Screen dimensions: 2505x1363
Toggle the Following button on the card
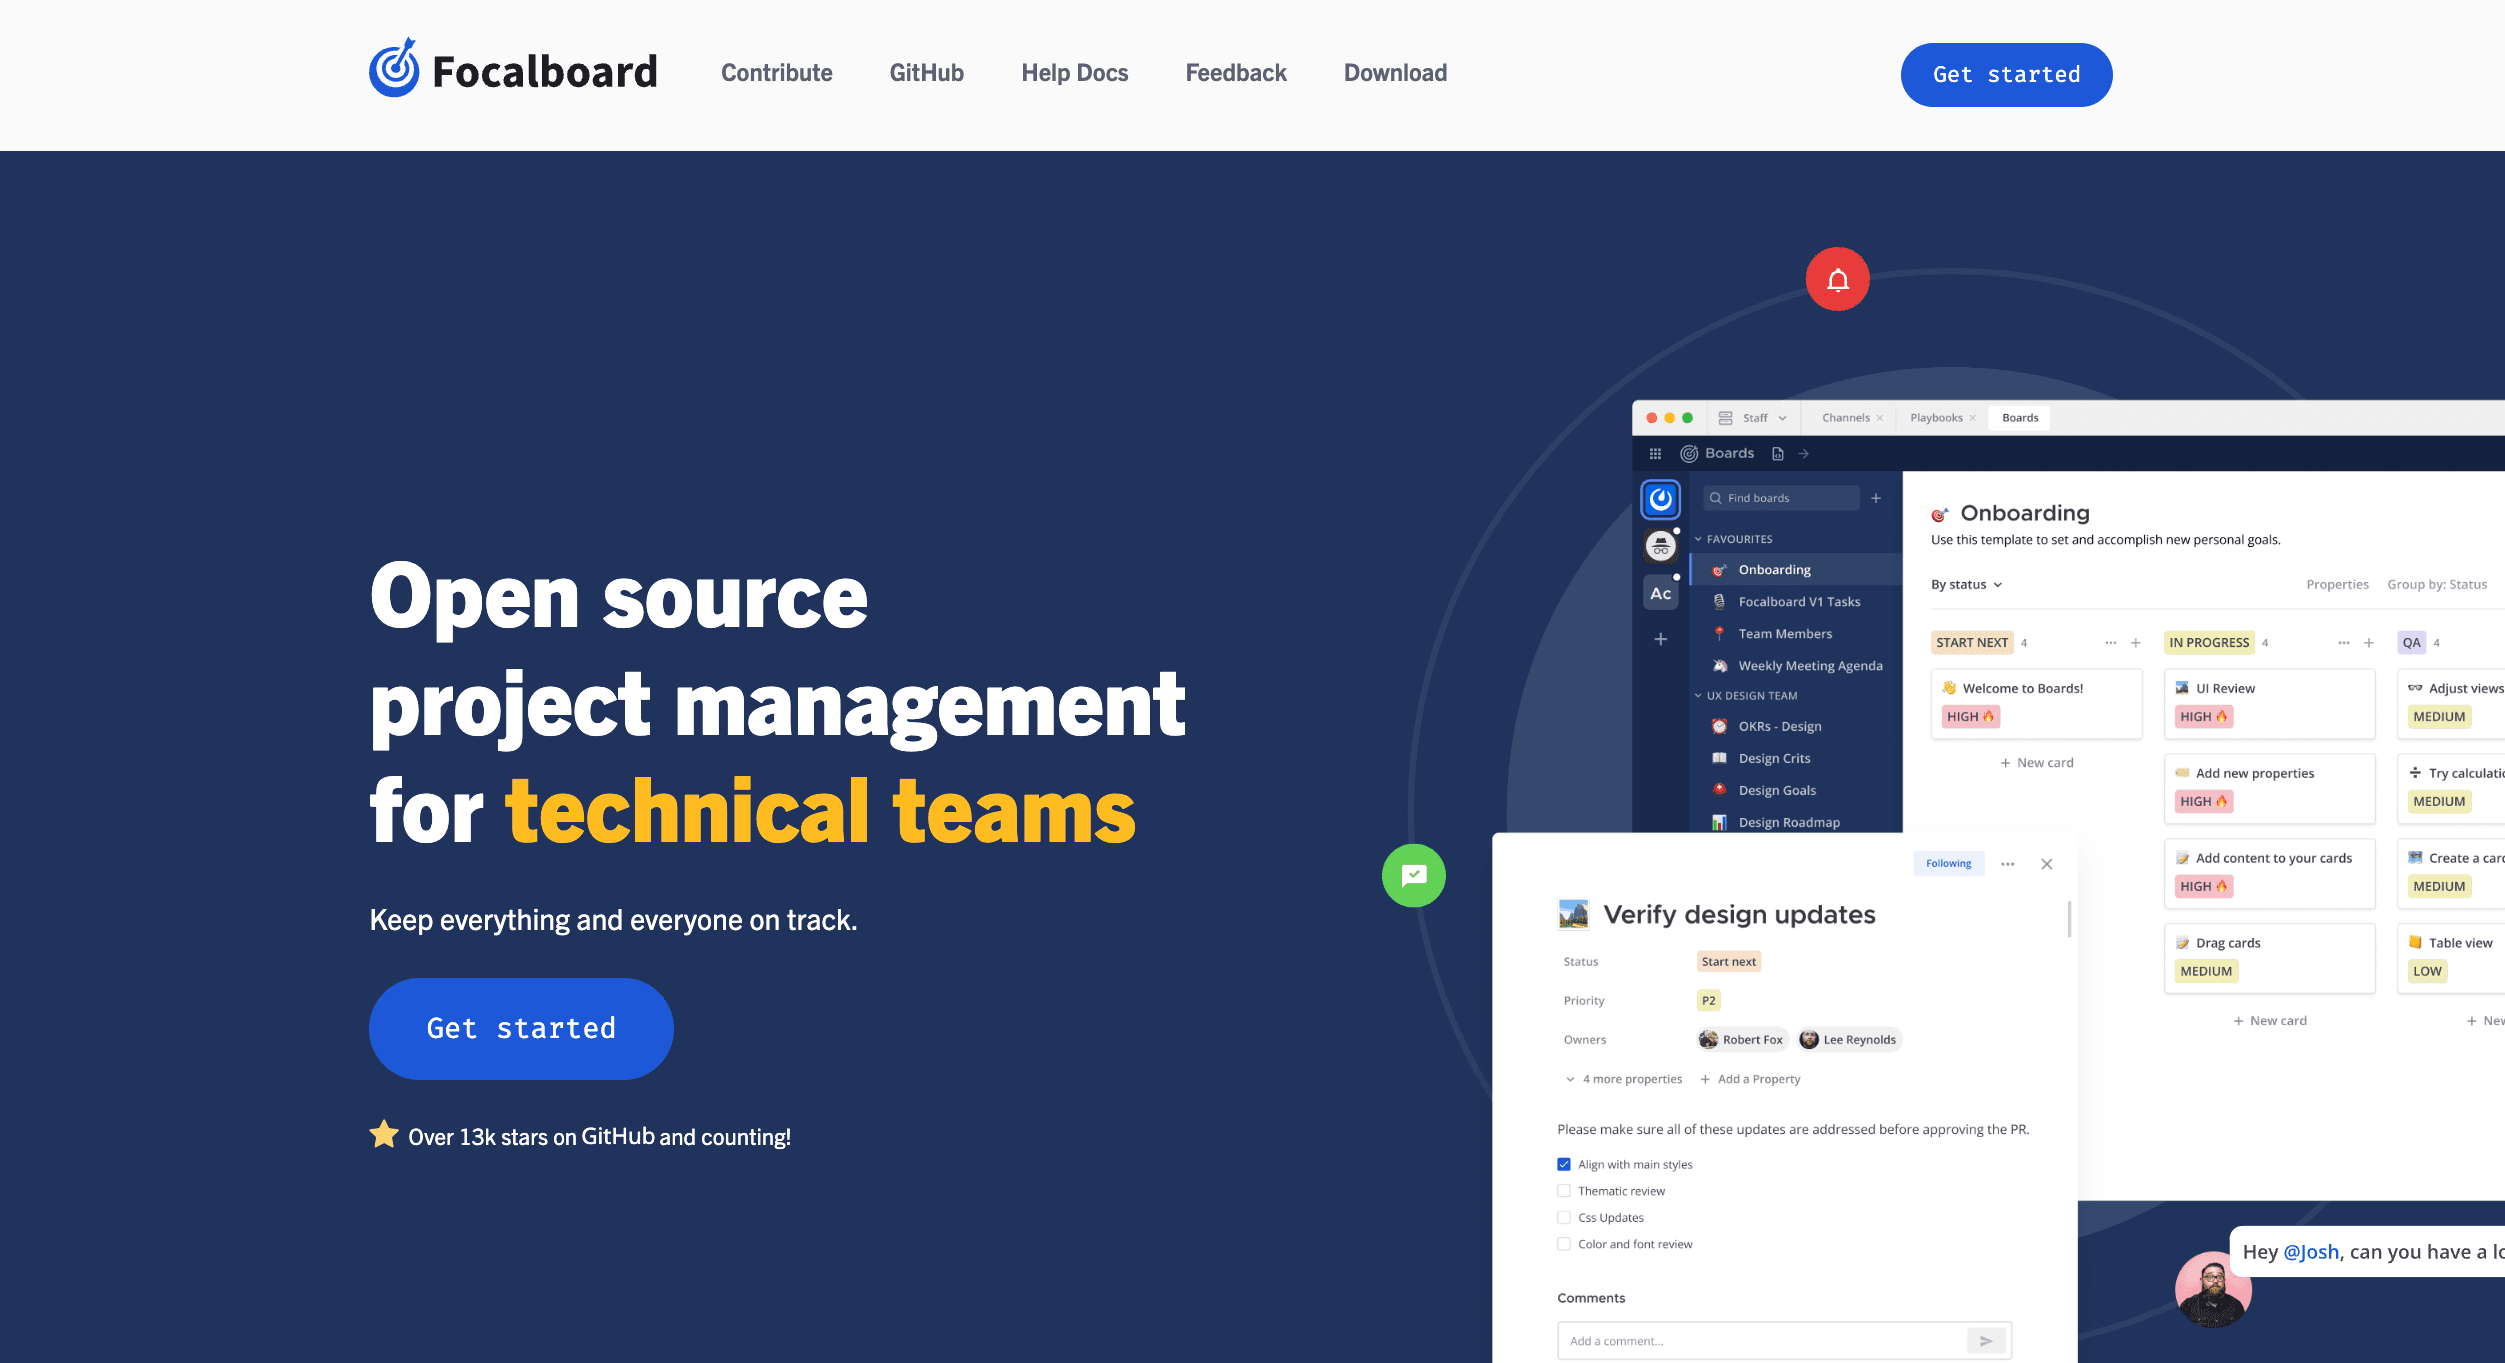click(x=1948, y=864)
